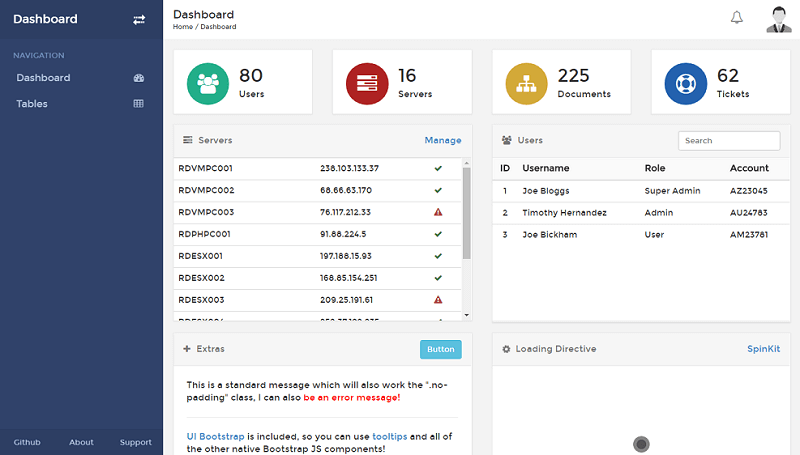
Task: Select user Joe Bickham
Action: tap(549, 235)
